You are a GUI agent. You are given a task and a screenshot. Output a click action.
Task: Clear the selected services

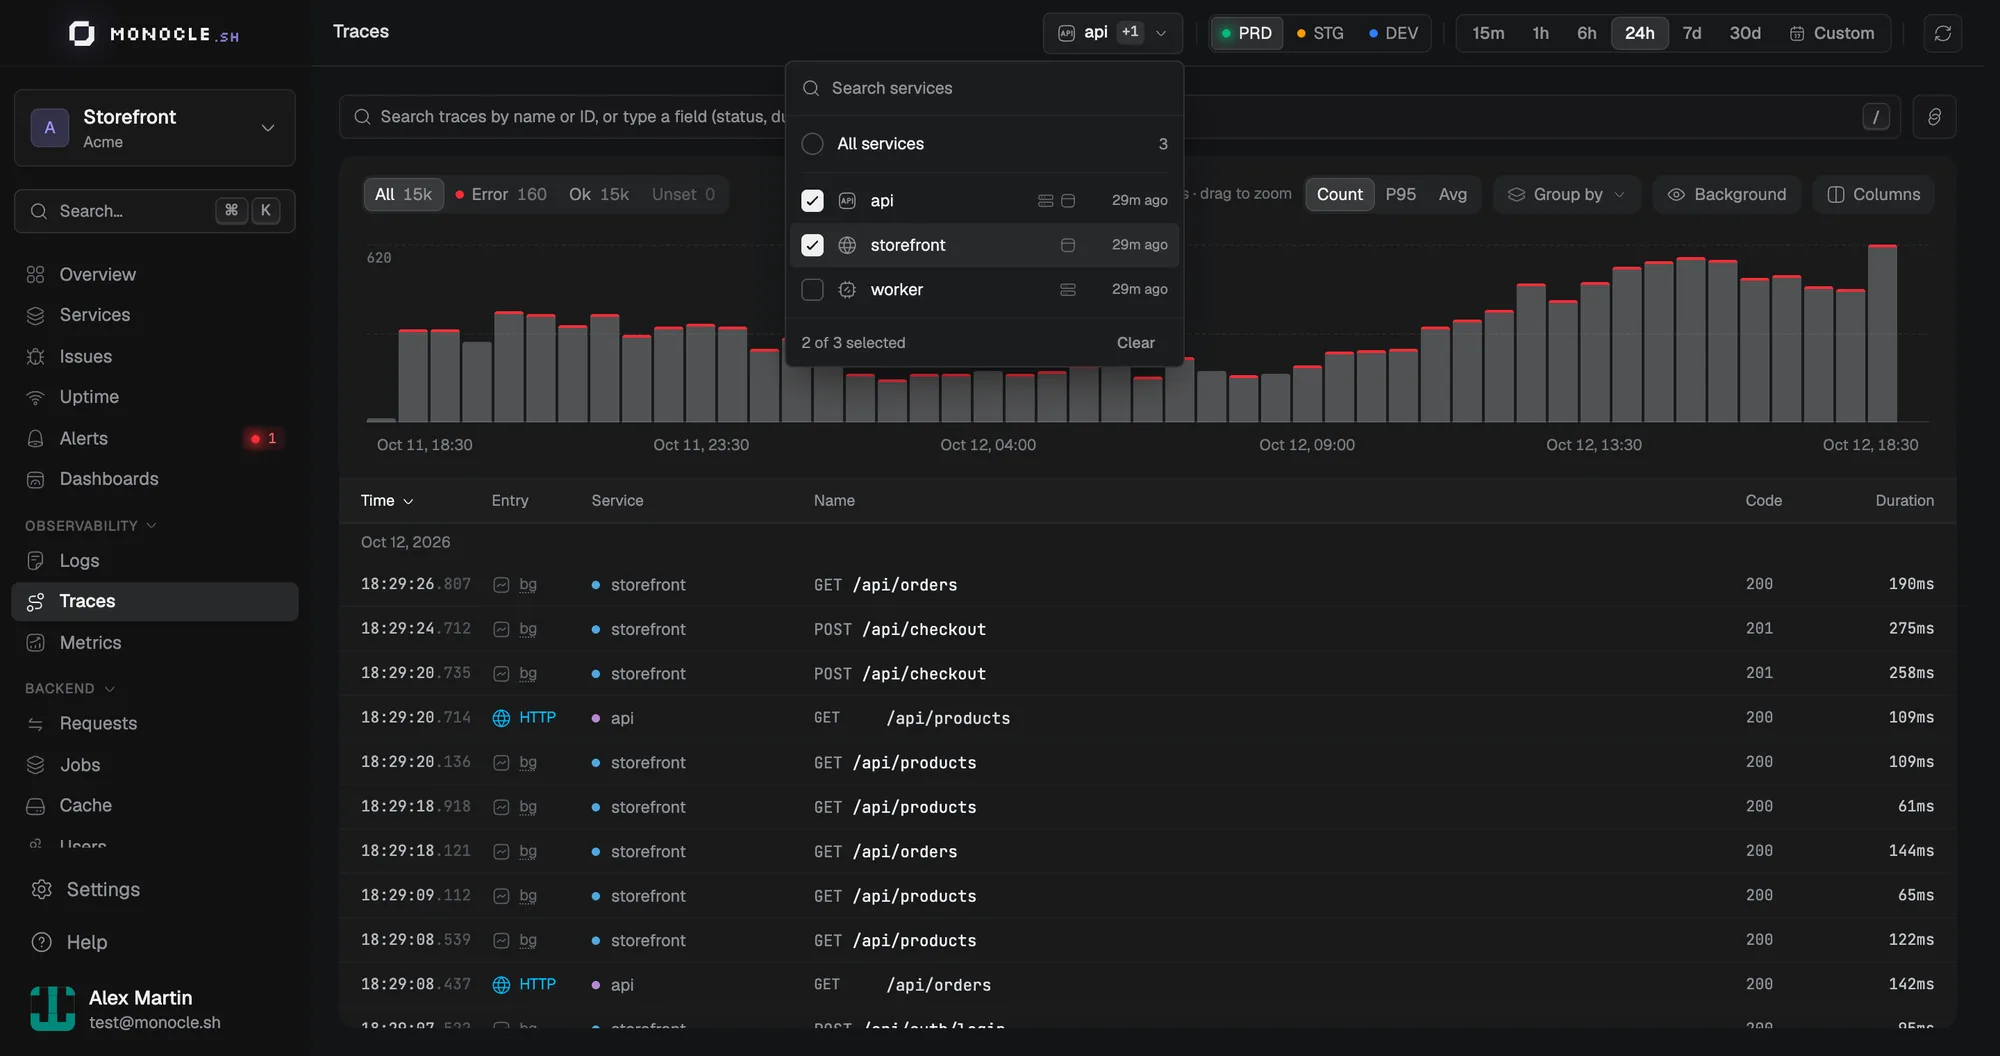tap(1135, 343)
